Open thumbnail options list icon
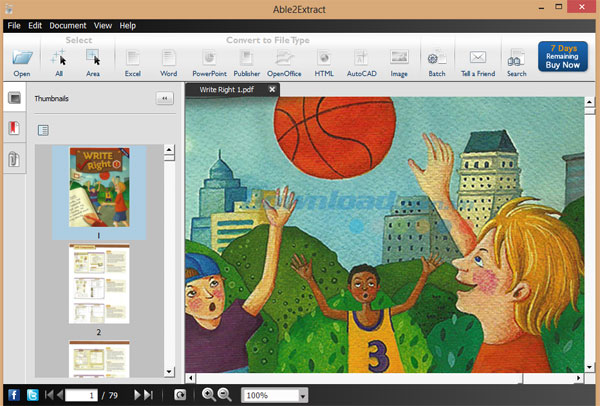Screen dimensions: 600x406 point(43,130)
